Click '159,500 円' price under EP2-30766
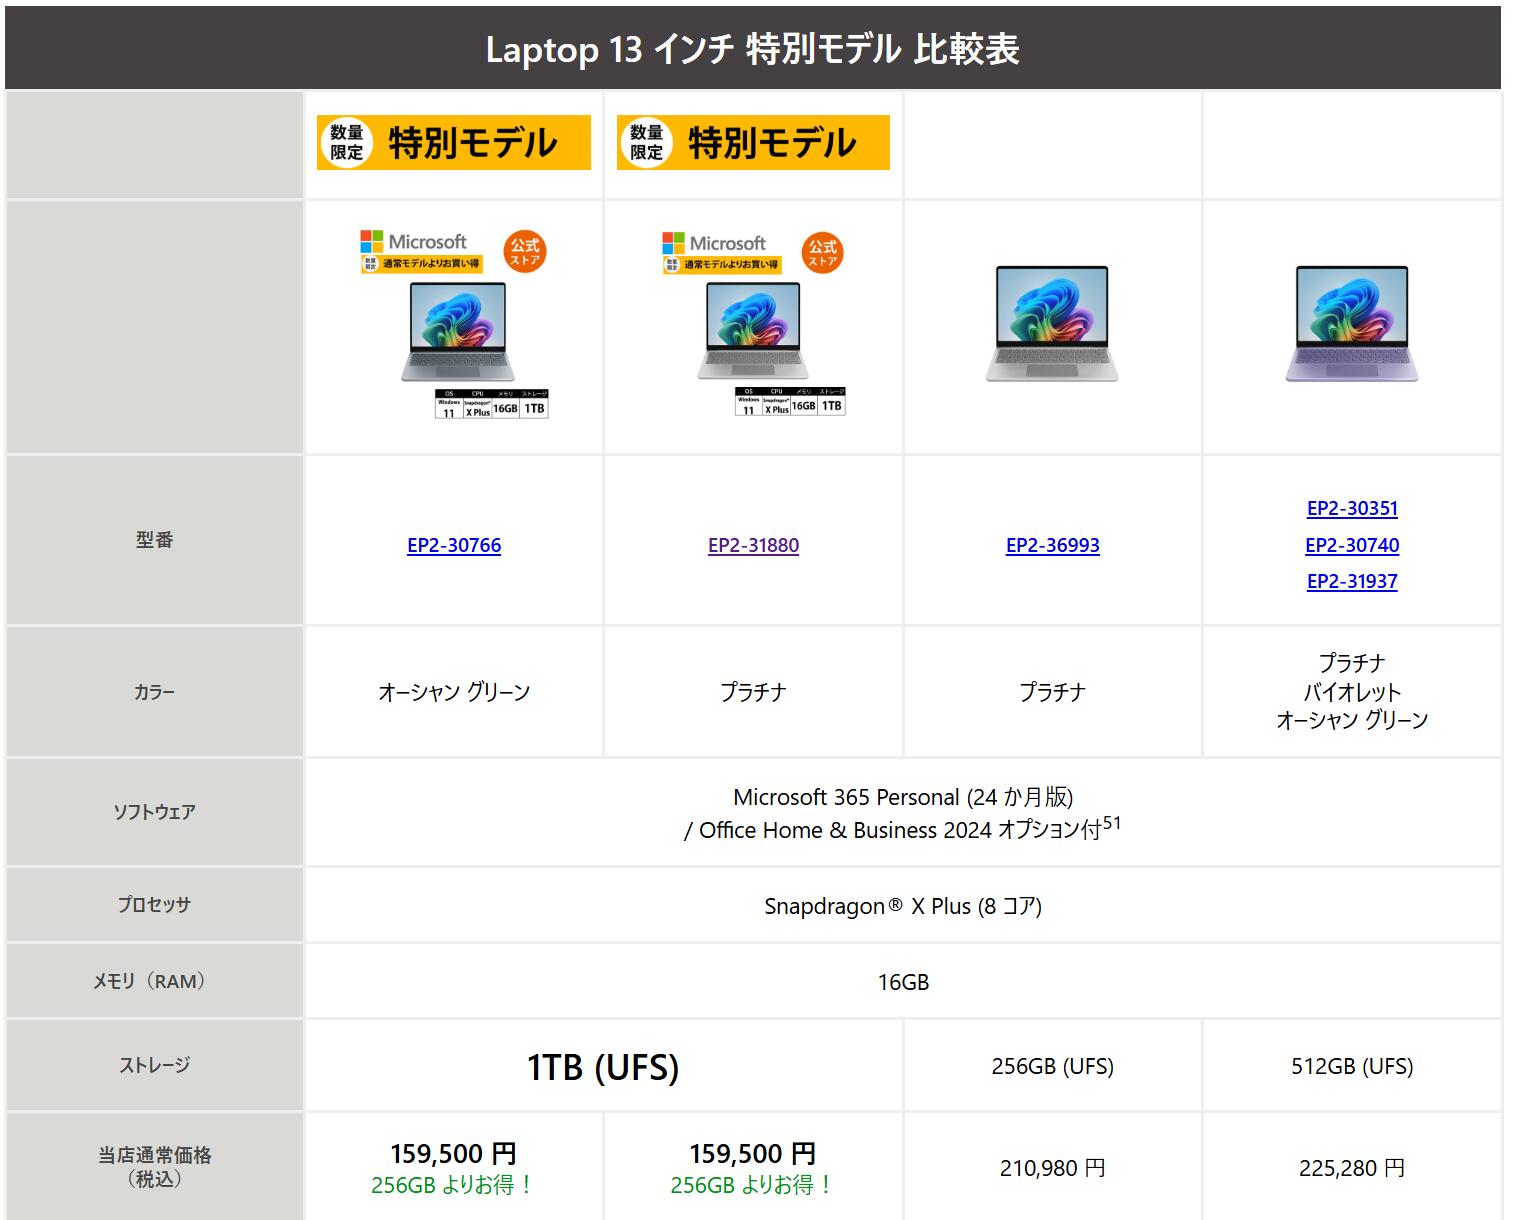Viewport: 1513px width, 1220px height. click(454, 1153)
